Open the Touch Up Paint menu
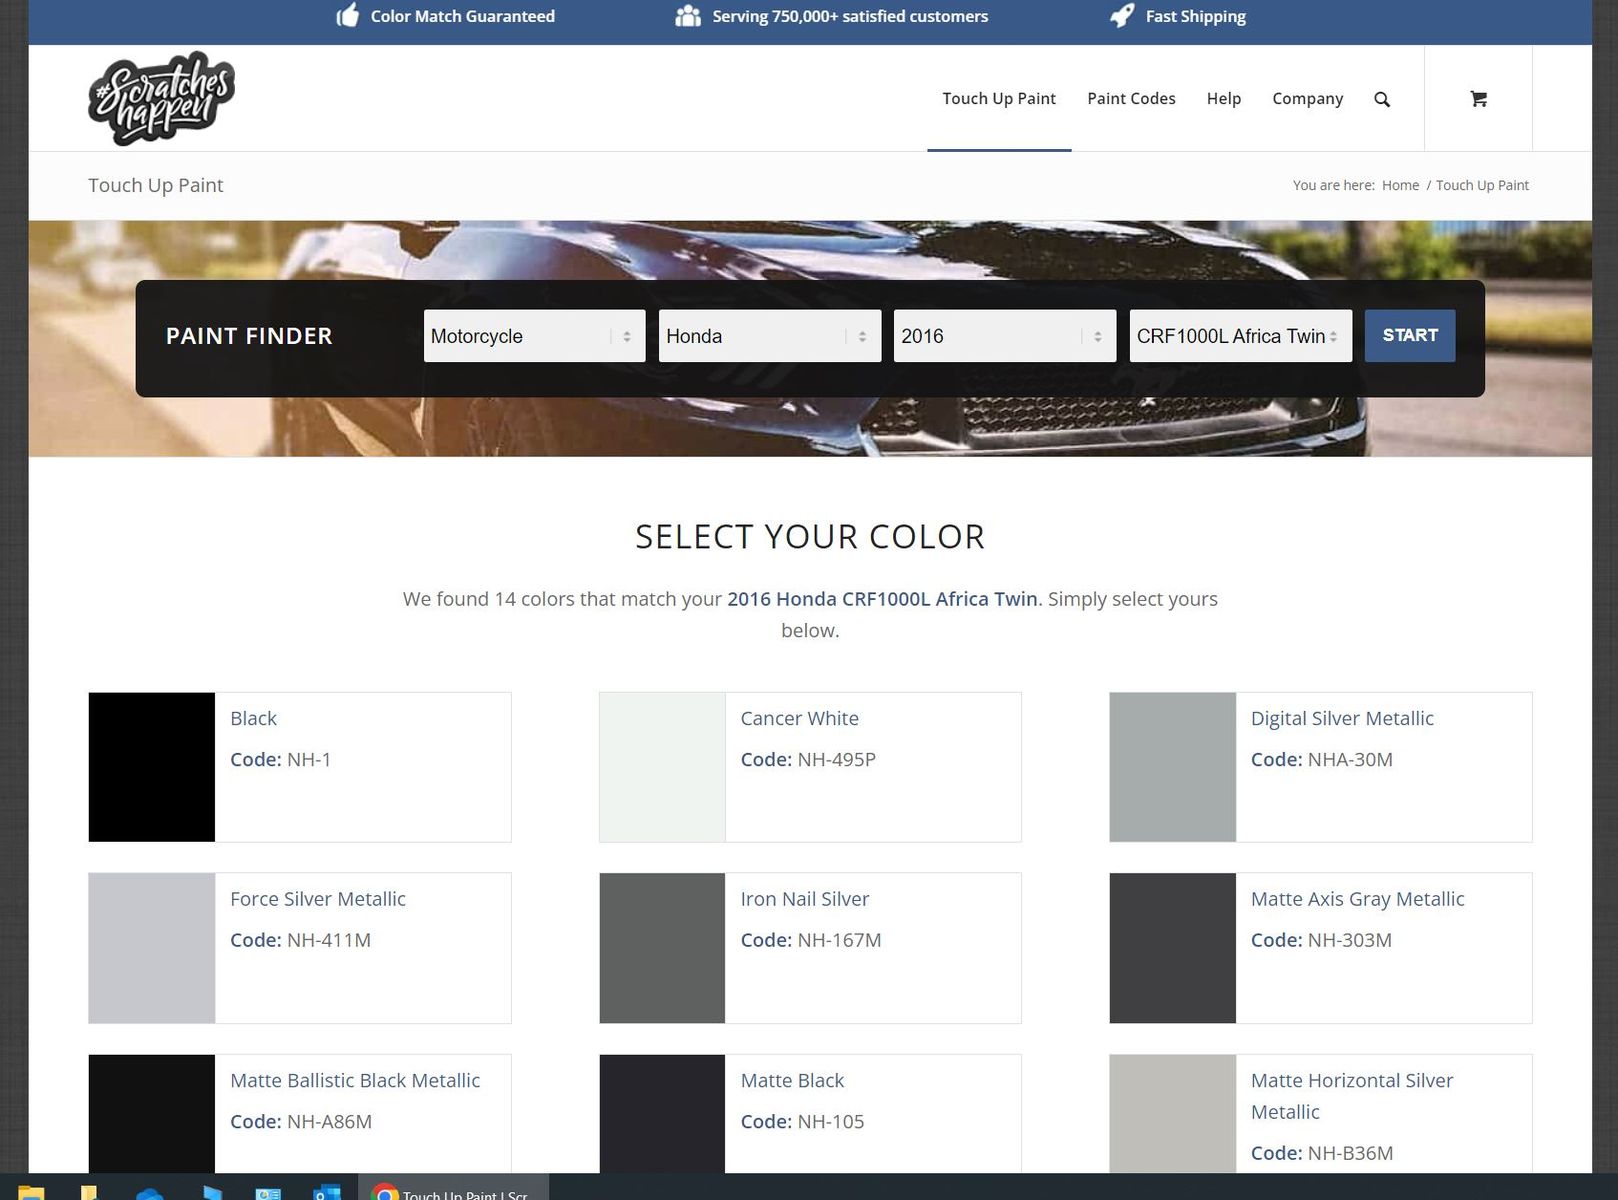Viewport: 1618px width, 1200px height. [999, 98]
